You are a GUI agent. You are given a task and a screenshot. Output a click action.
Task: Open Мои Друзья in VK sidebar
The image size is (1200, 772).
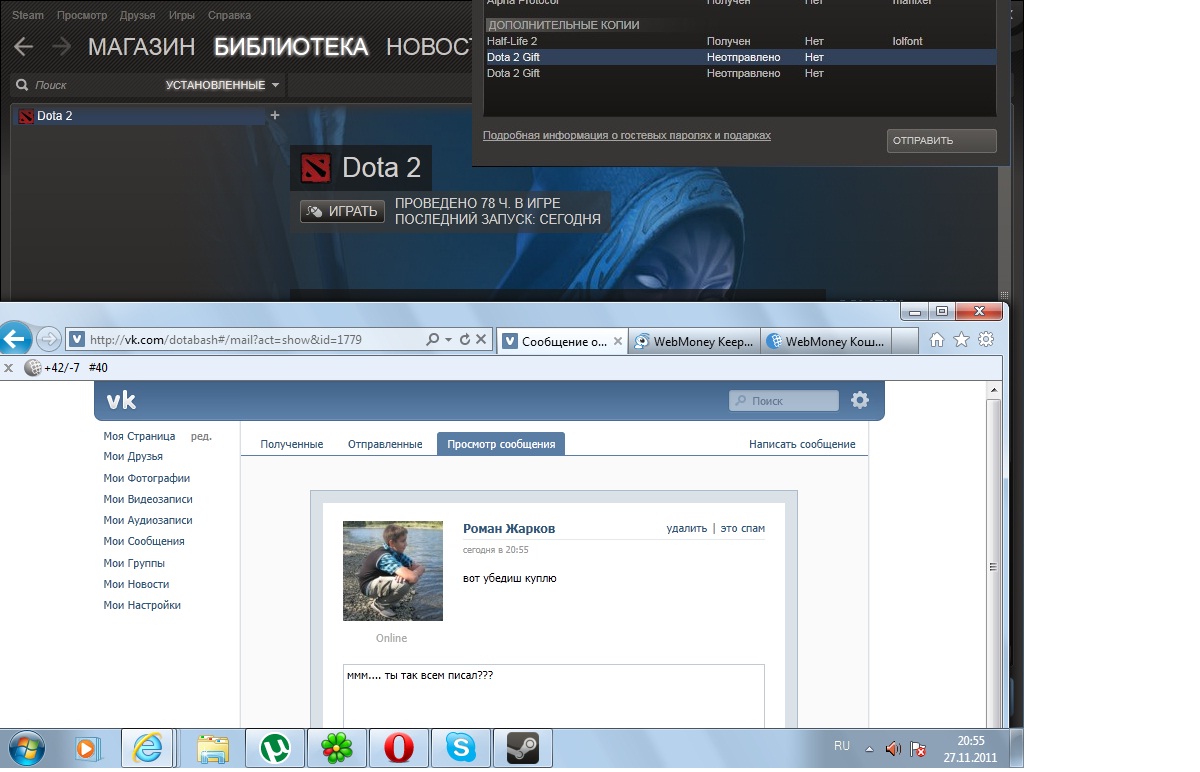click(133, 456)
